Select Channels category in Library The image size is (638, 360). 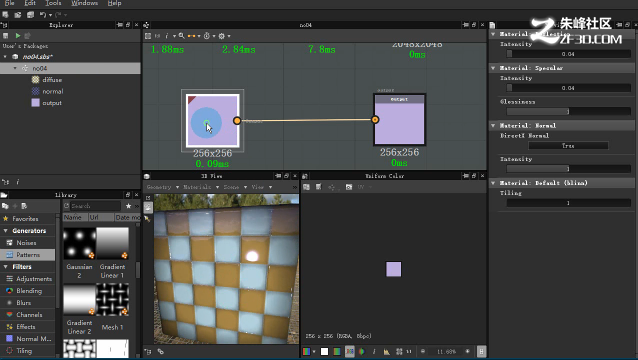(29, 315)
